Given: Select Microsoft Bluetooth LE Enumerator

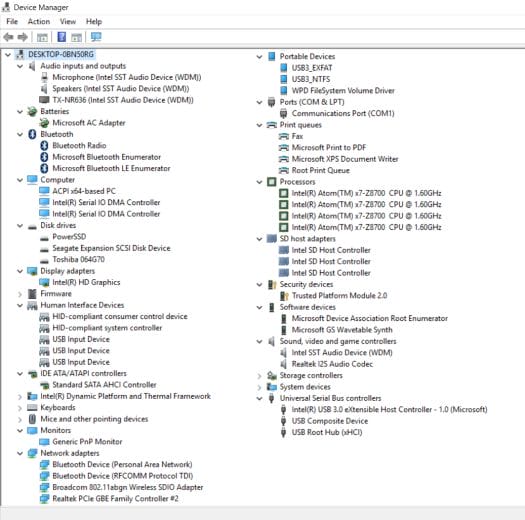Looking at the screenshot, I should 111,168.
